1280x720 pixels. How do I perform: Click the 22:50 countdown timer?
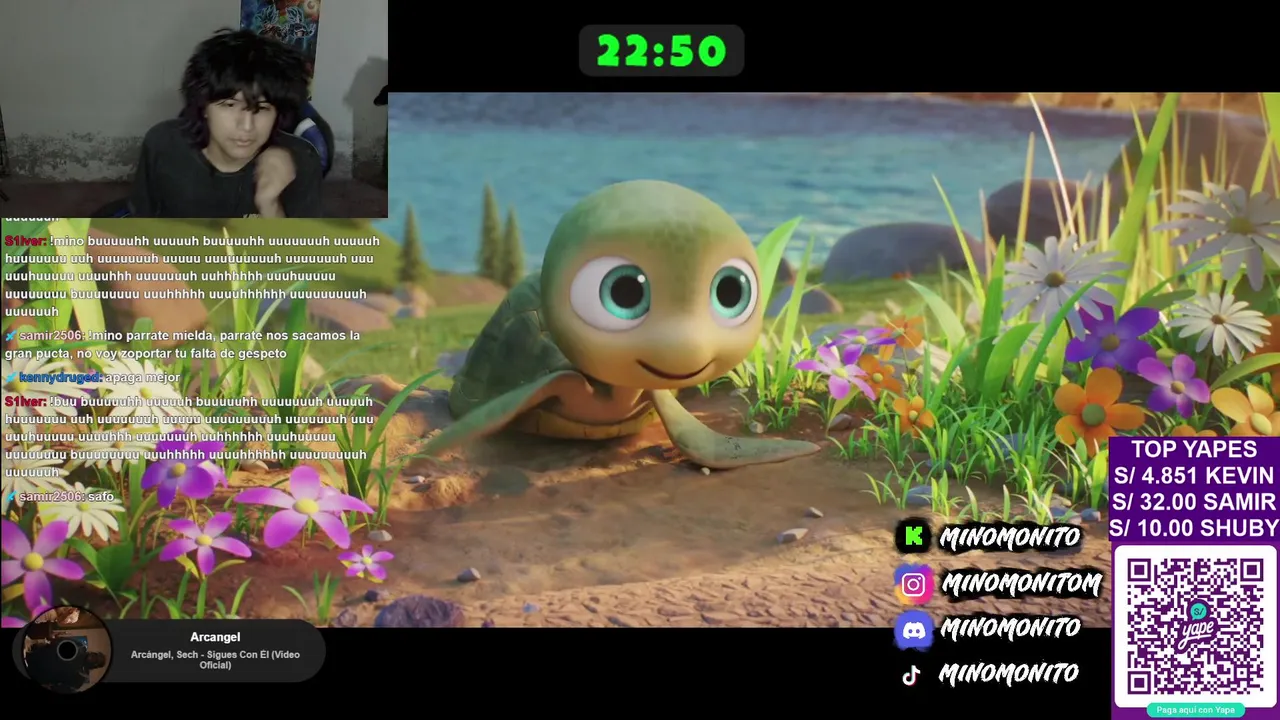coord(661,51)
